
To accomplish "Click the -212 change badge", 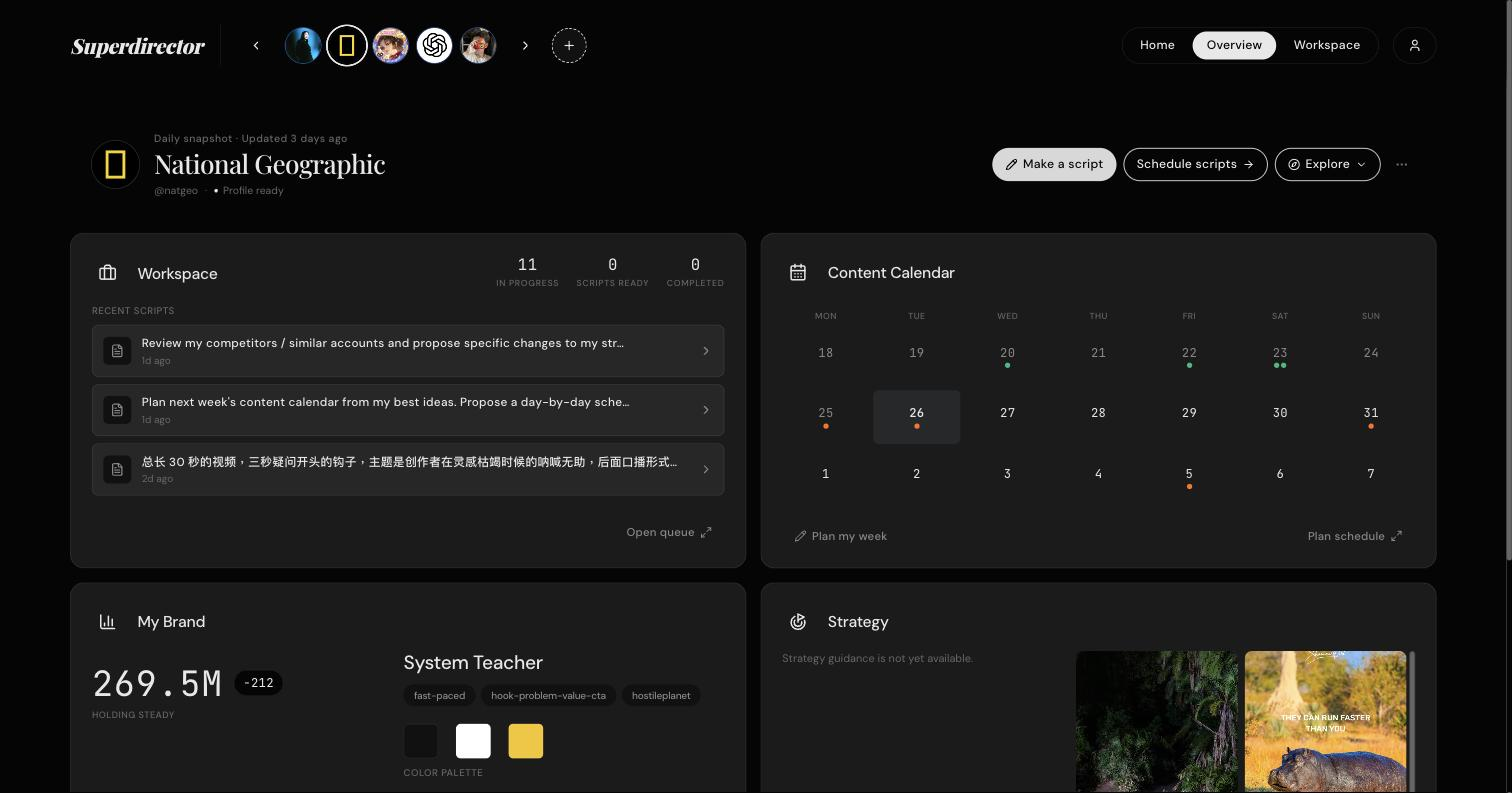I will tap(258, 683).
